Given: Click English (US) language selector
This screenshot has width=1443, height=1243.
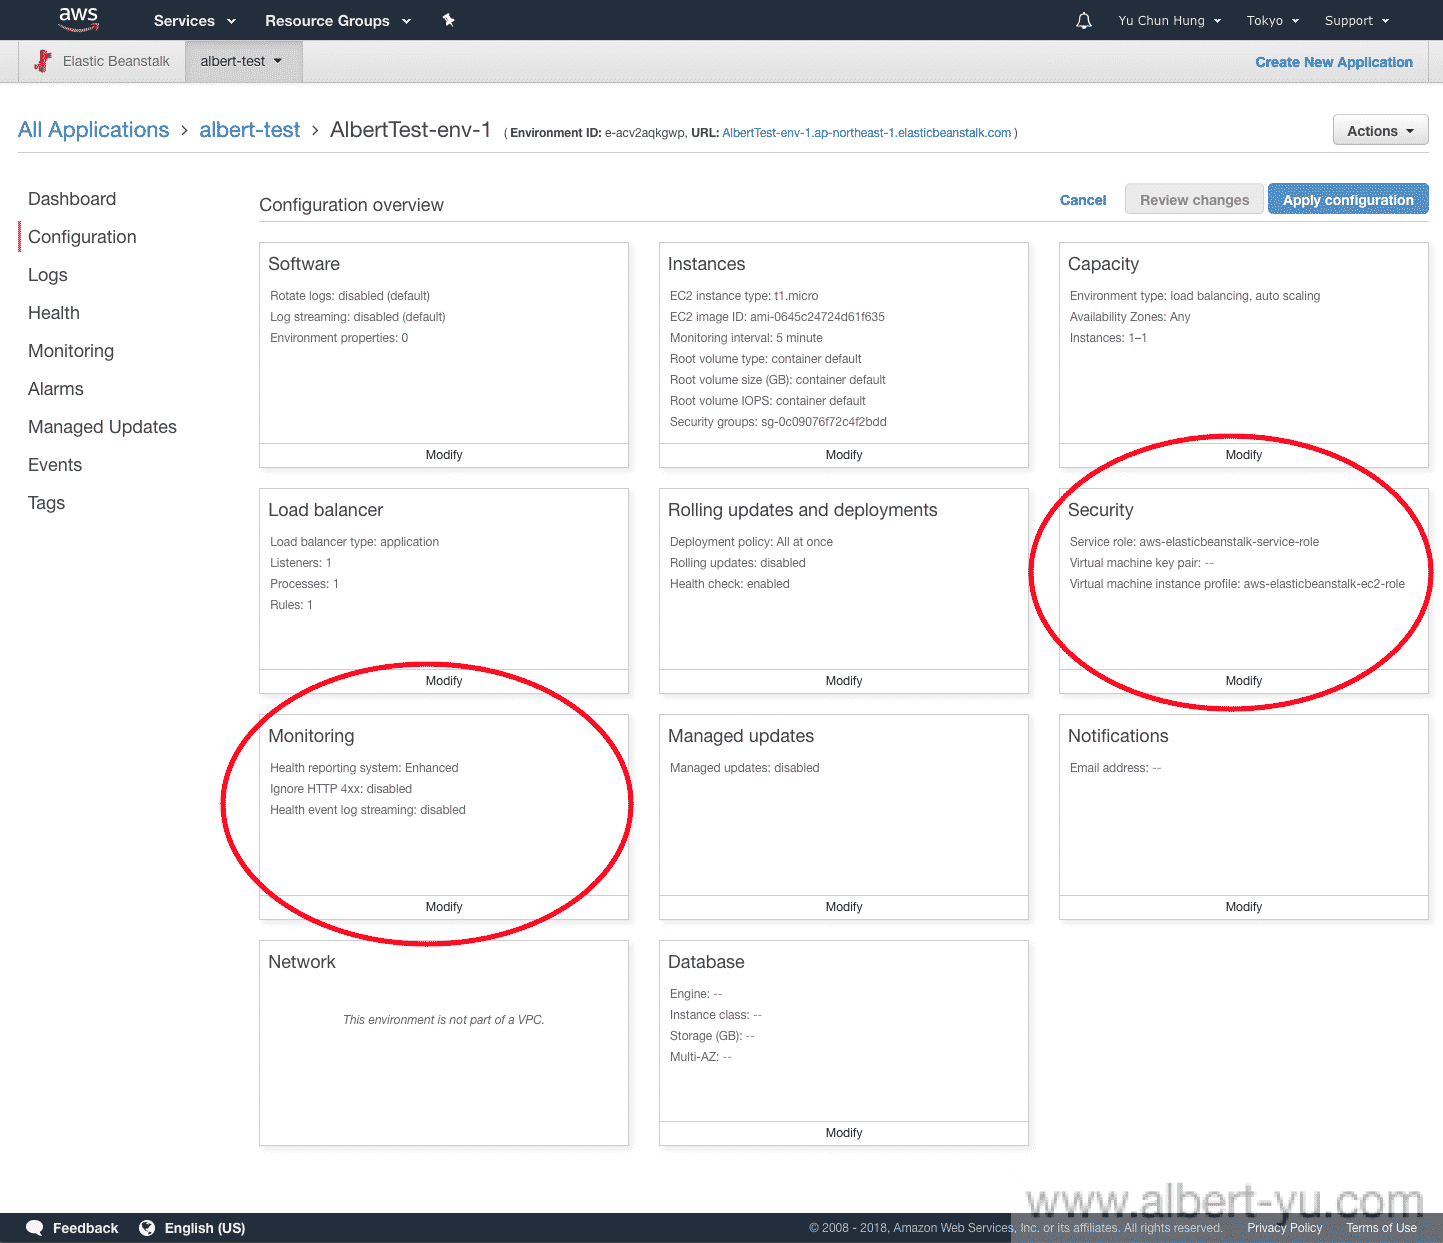Looking at the screenshot, I should (x=205, y=1228).
